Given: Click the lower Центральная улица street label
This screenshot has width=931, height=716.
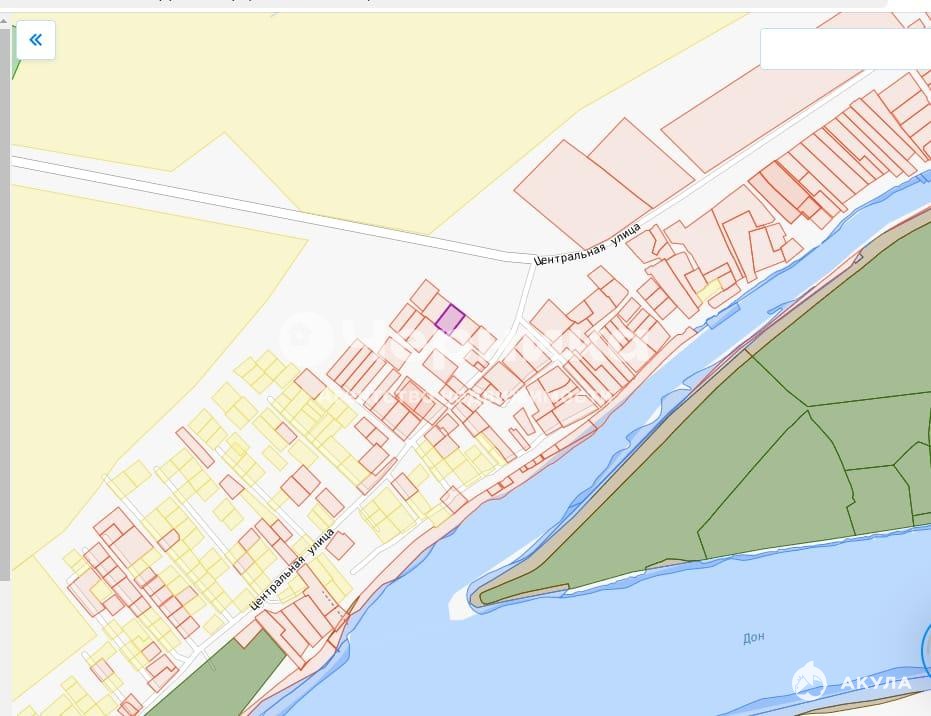Looking at the screenshot, I should coord(292,569).
